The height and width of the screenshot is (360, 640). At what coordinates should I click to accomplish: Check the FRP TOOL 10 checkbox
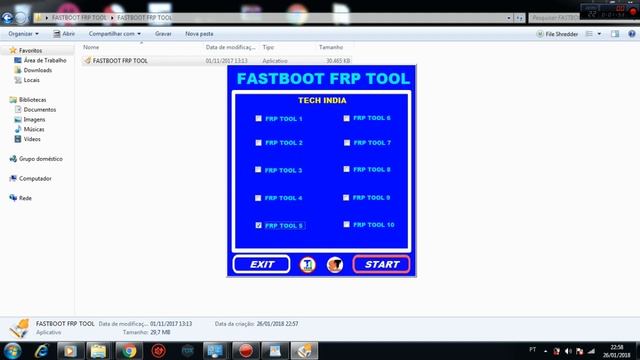pos(347,224)
